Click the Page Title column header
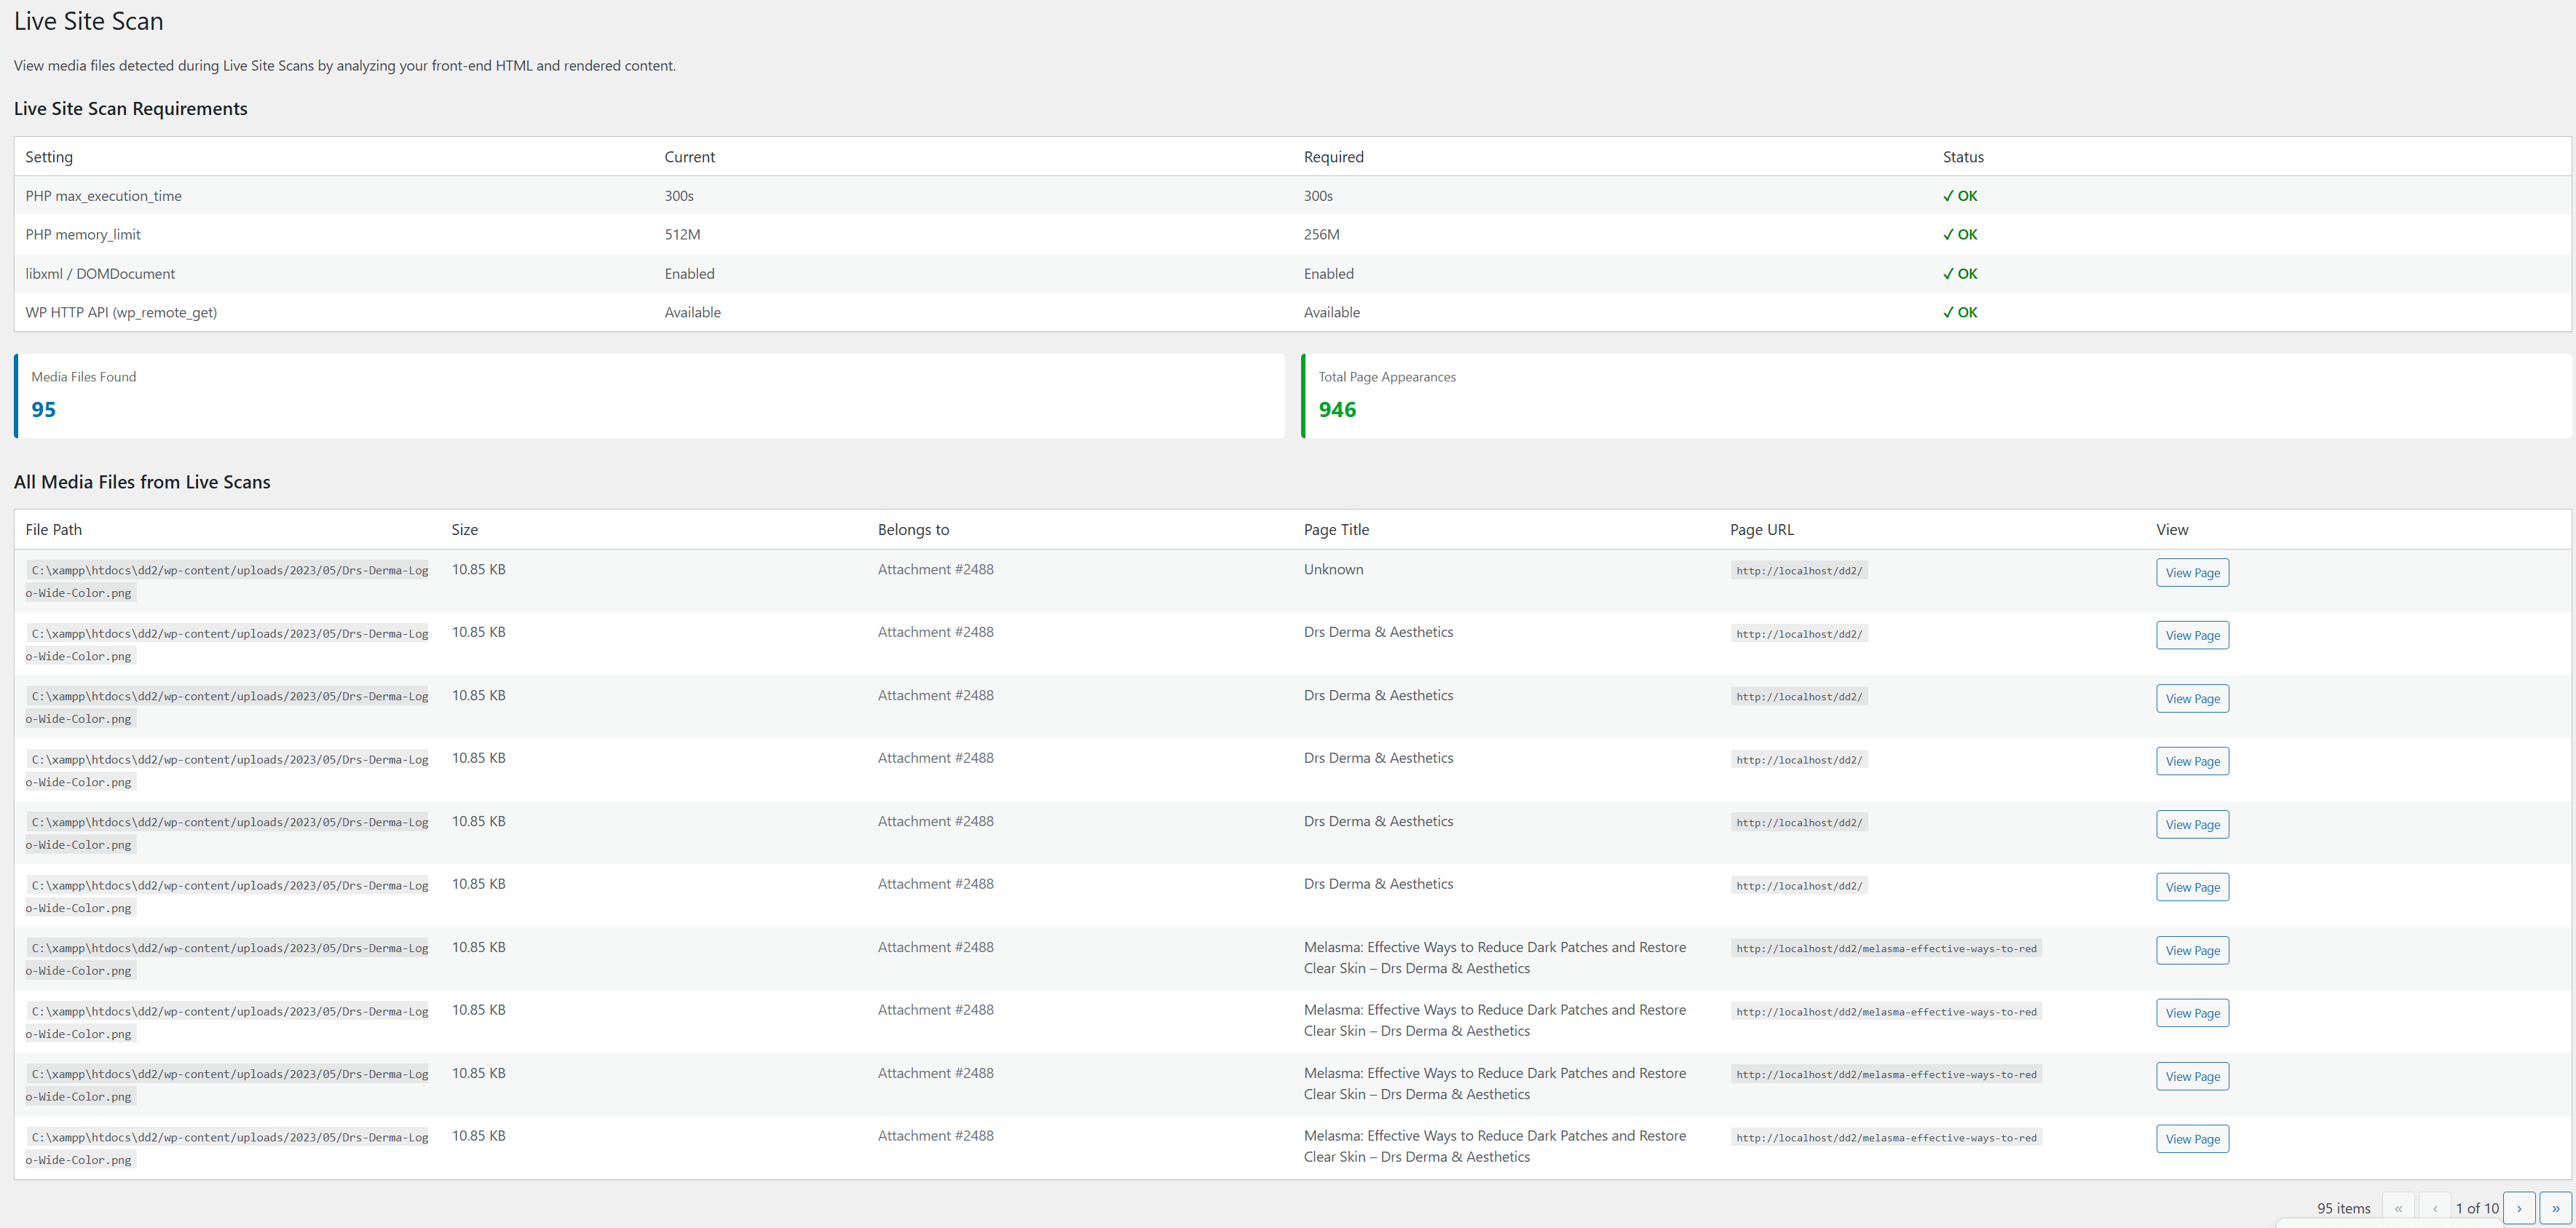The height and width of the screenshot is (1228, 2576). click(1335, 529)
